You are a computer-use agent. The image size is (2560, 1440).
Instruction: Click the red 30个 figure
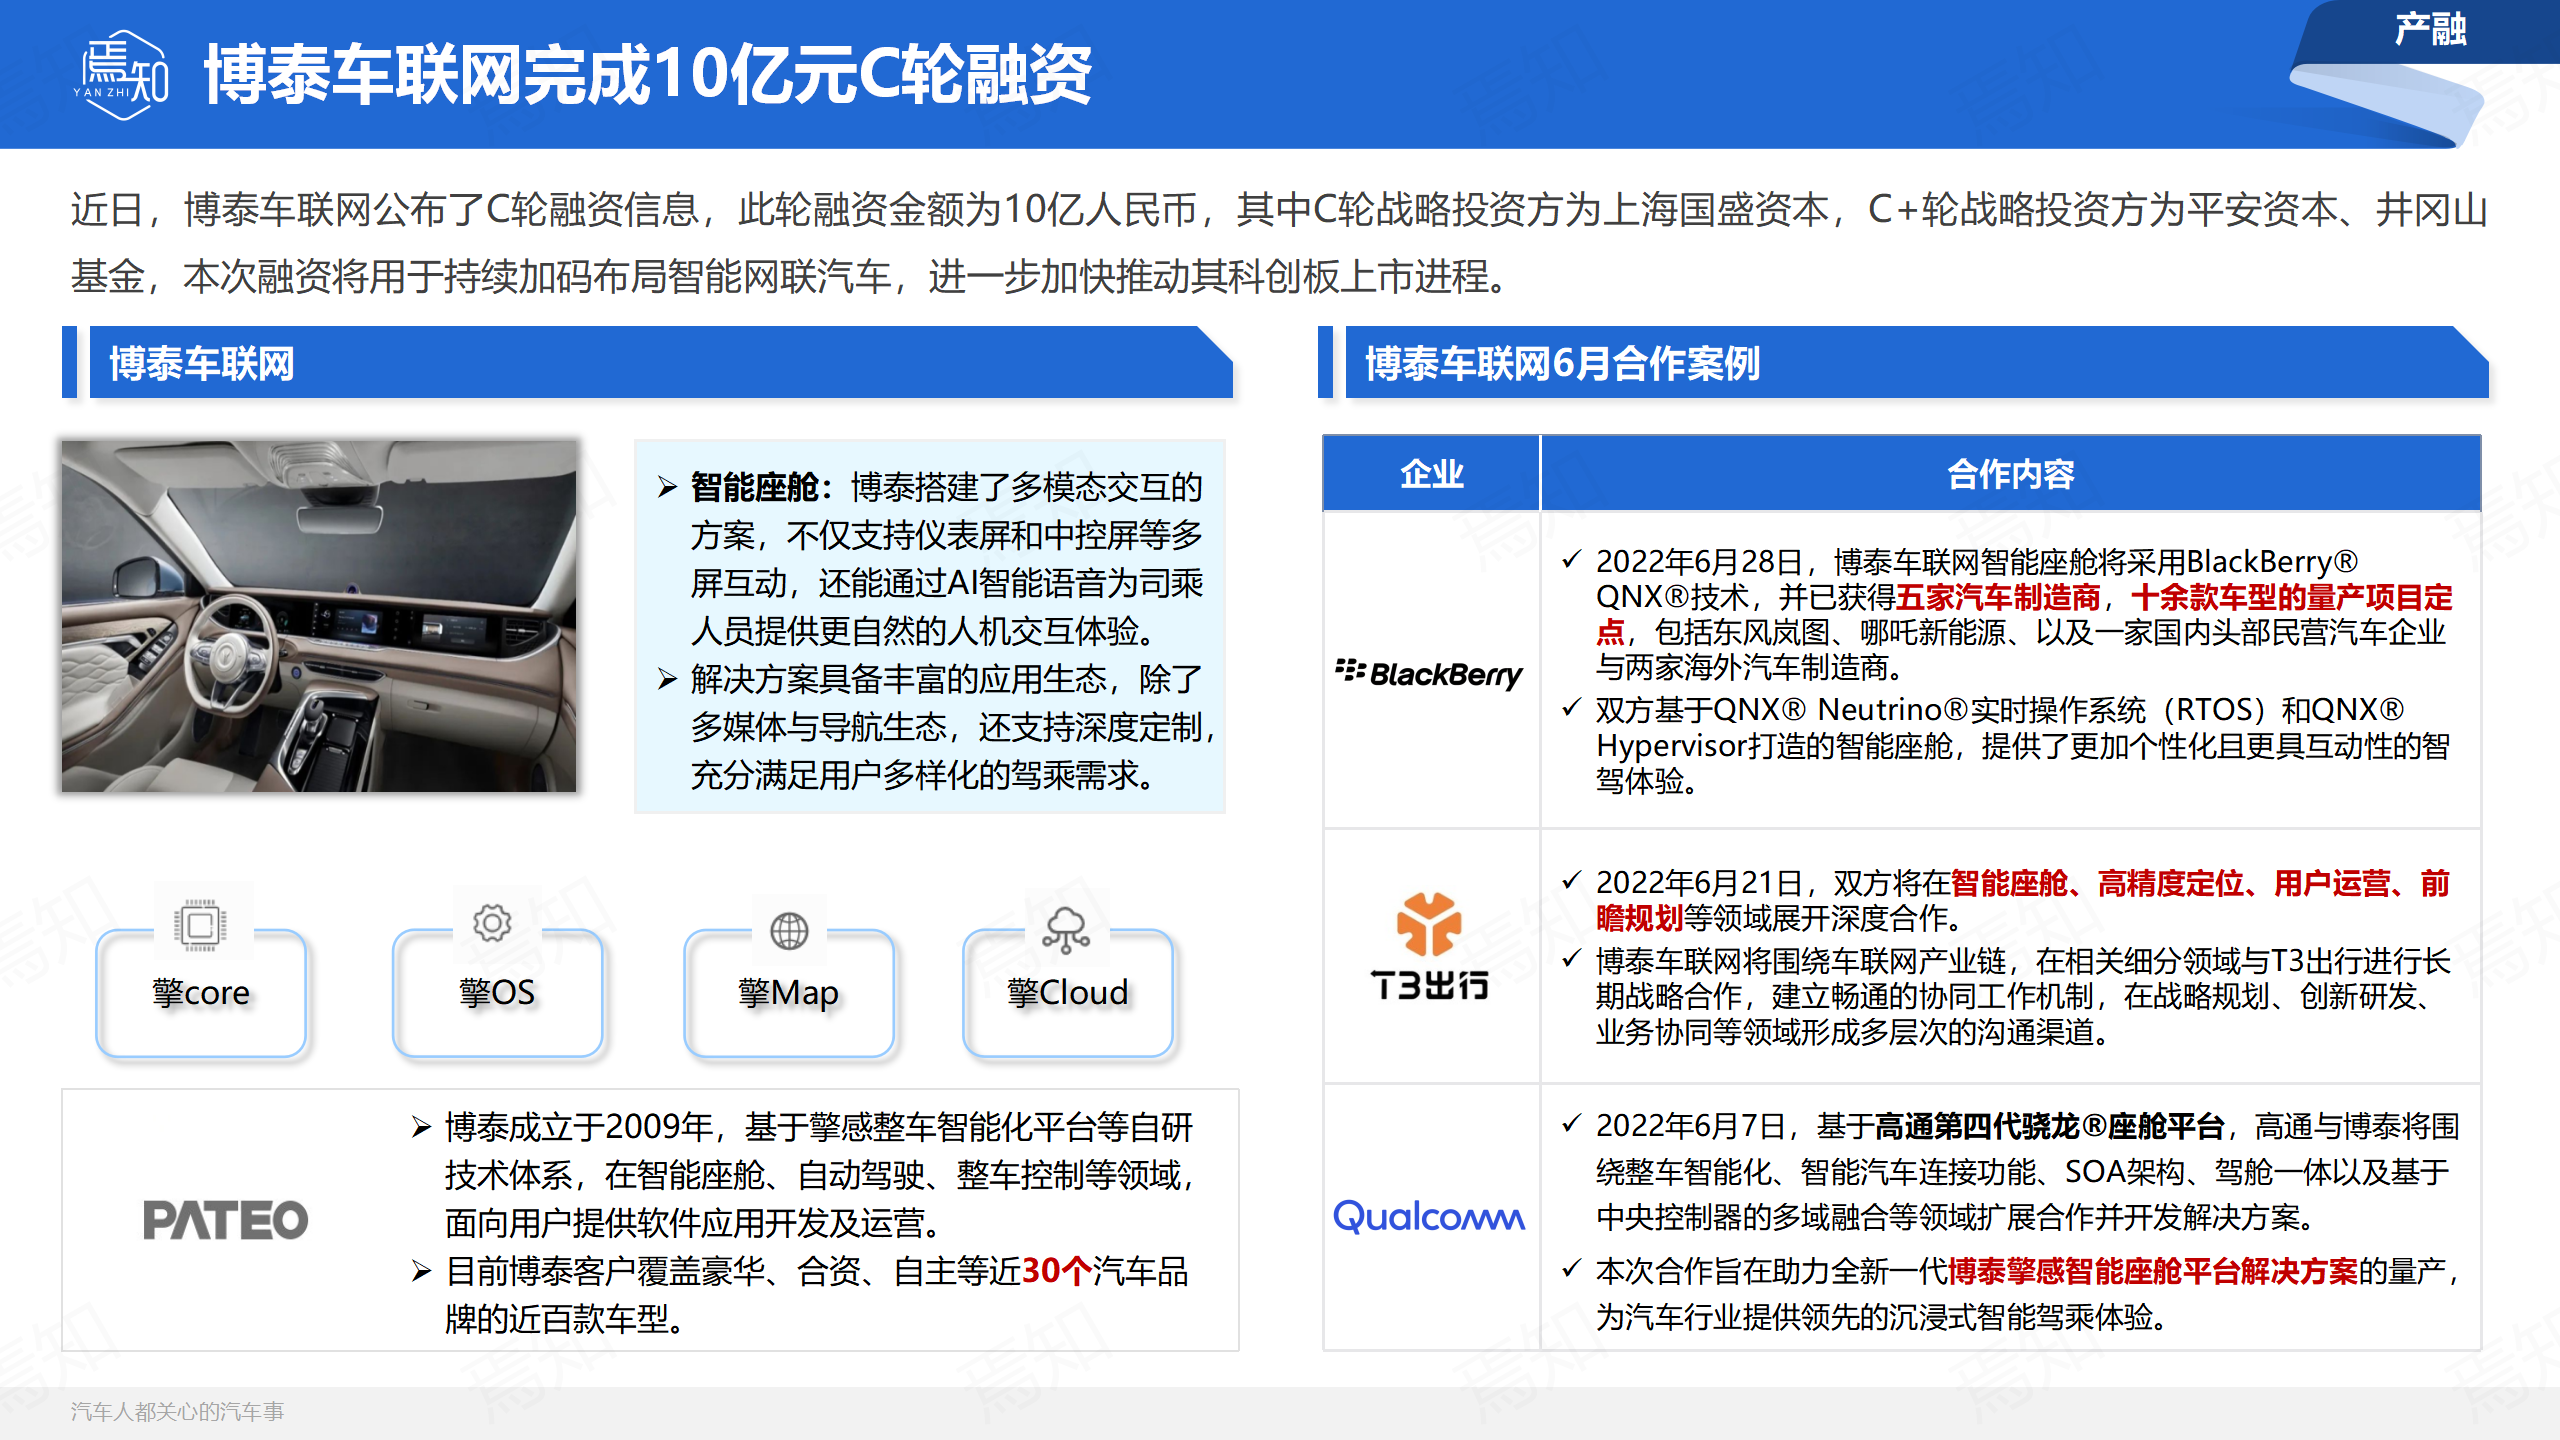pyautogui.click(x=1056, y=1271)
